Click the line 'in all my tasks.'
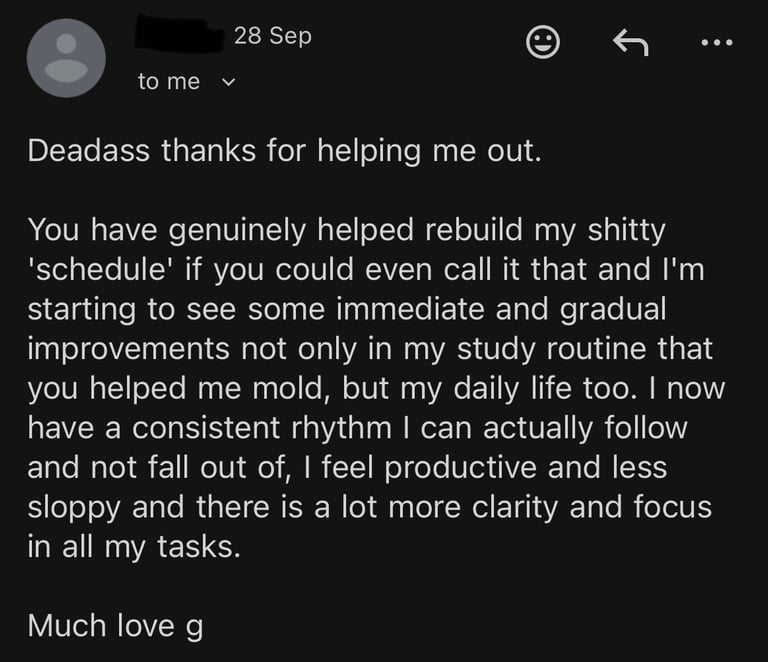The width and height of the screenshot is (768, 662). [x=134, y=547]
